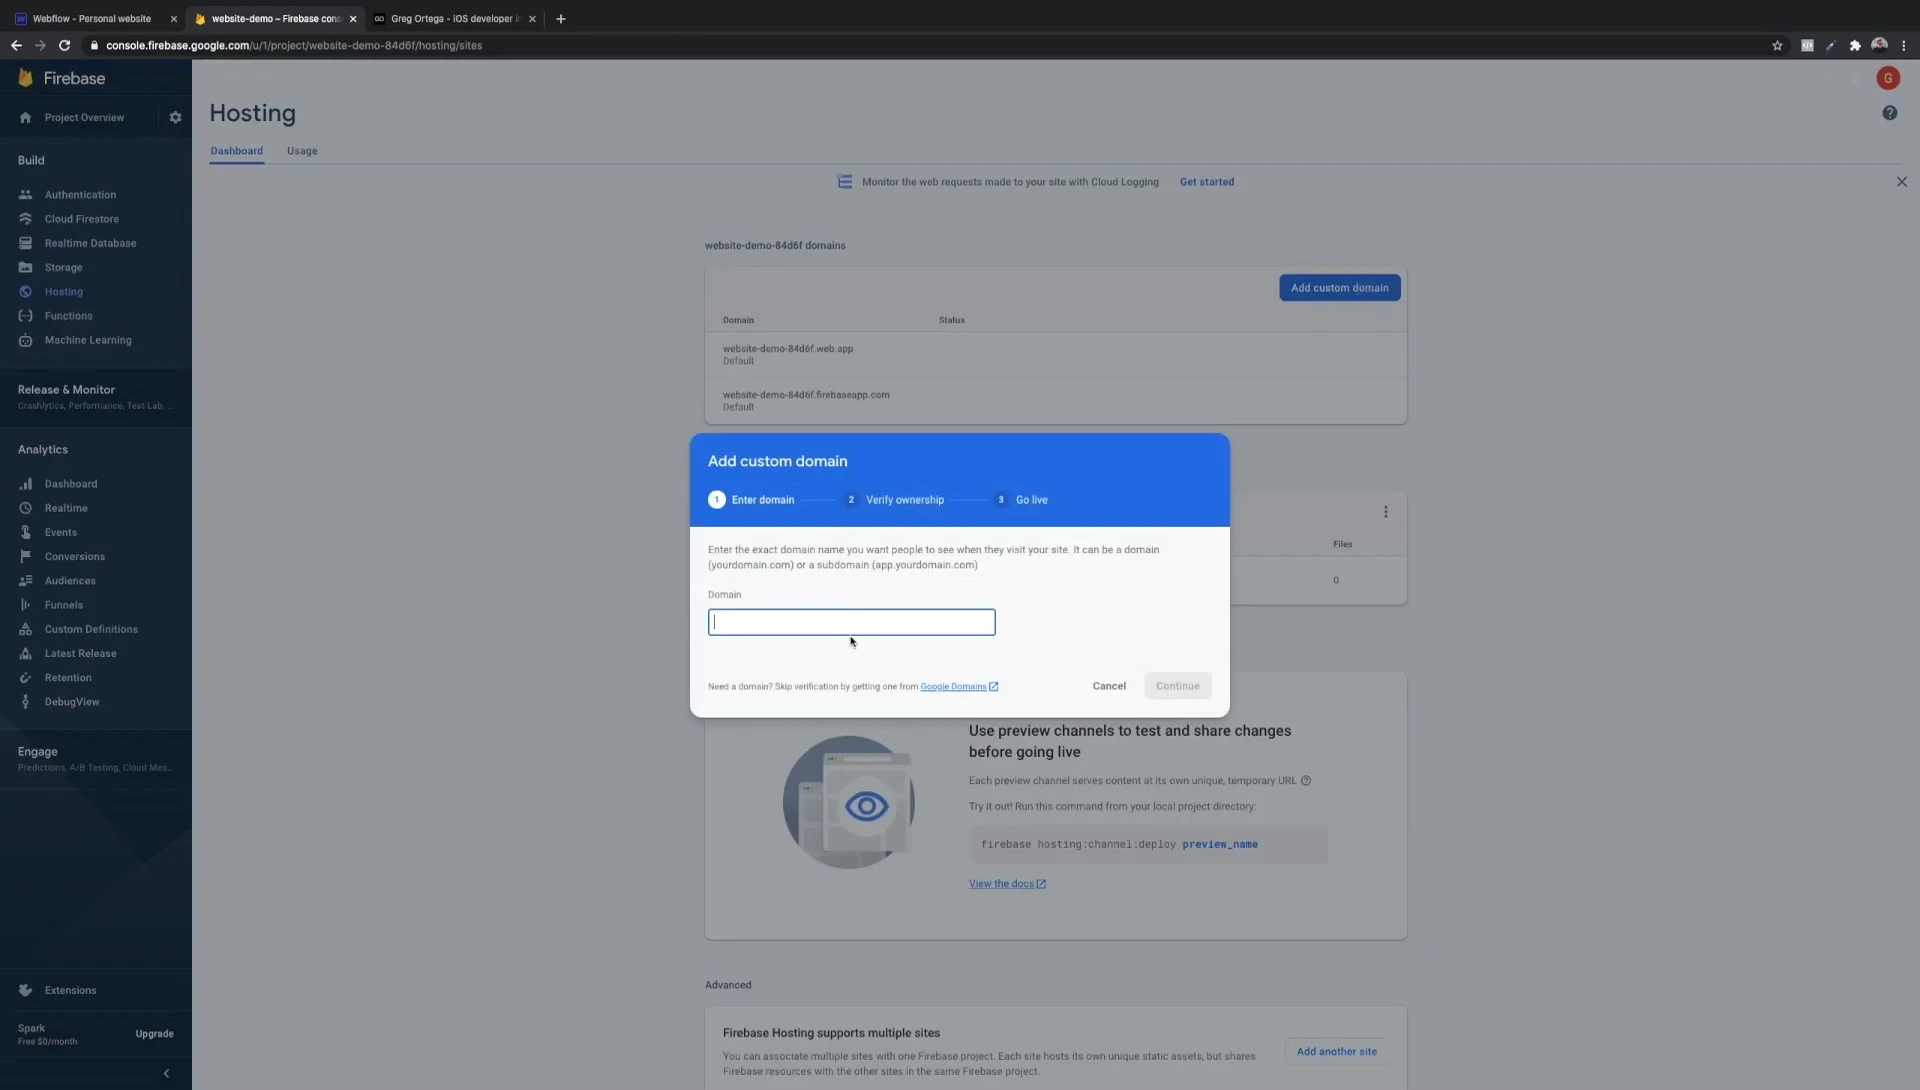Bookmark this page with star icon
Screen dimensions: 1920x1090
(1777, 46)
